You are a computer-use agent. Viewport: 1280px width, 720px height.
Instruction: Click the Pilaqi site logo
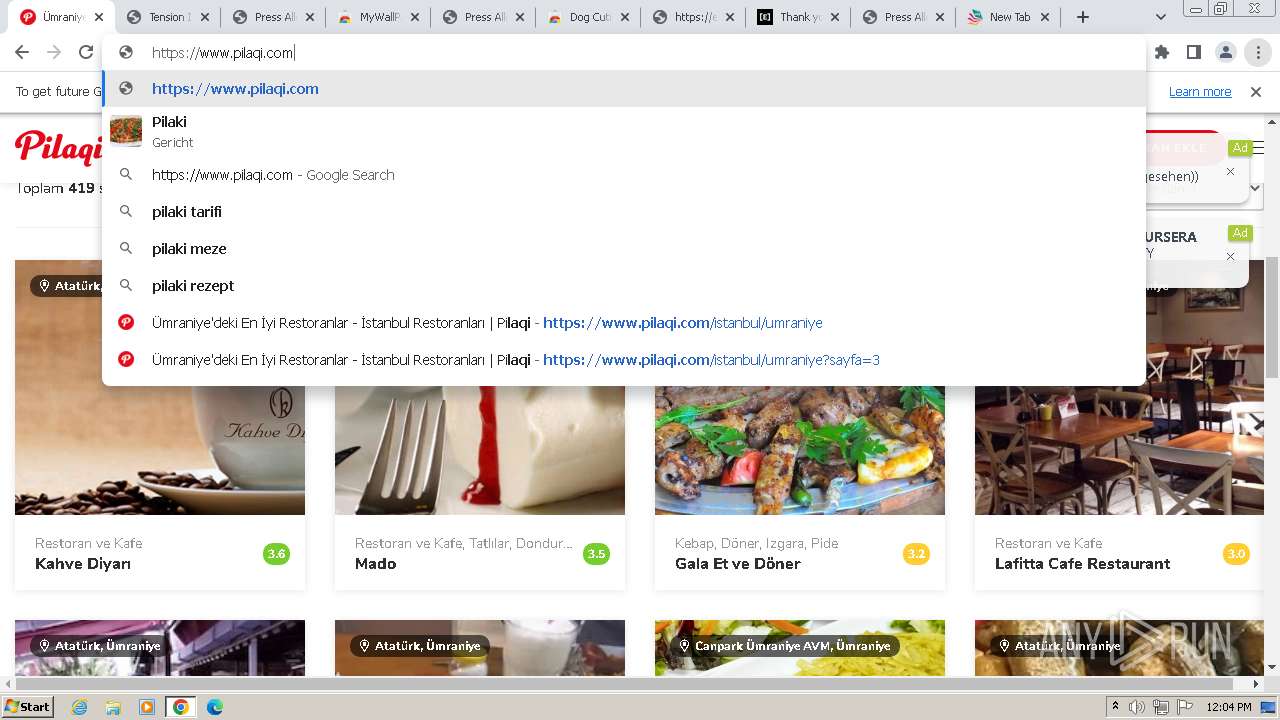tap(58, 148)
